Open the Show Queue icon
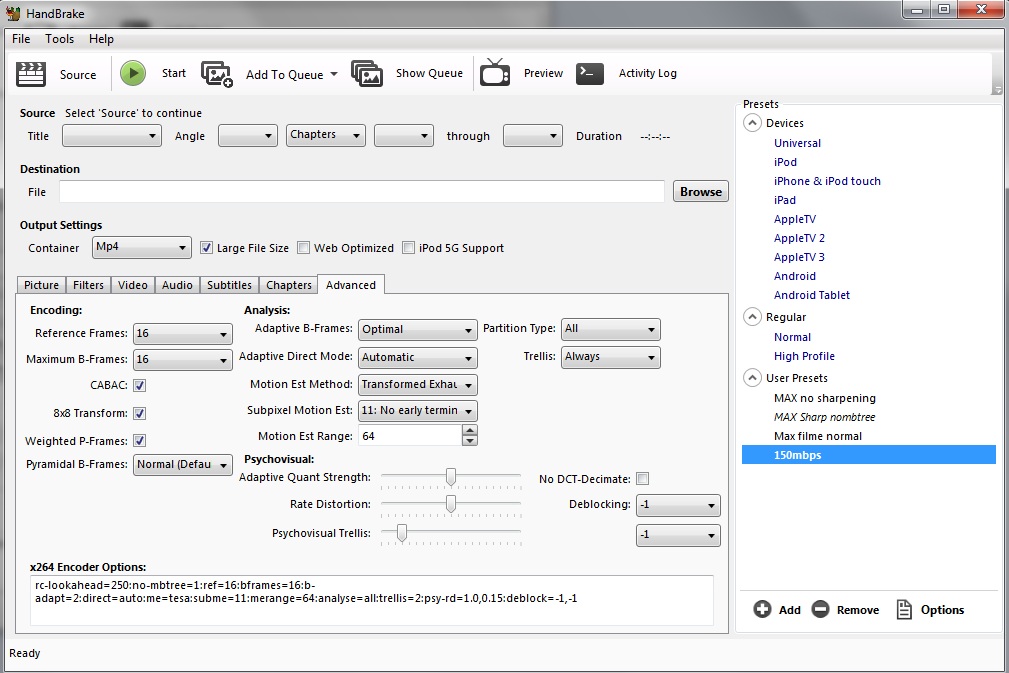Image resolution: width=1009 pixels, height=673 pixels. [x=367, y=74]
